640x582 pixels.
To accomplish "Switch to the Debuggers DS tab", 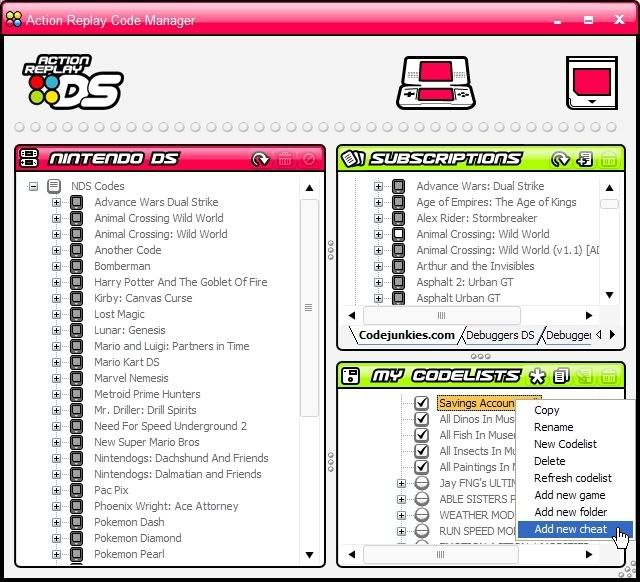I will [x=500, y=335].
